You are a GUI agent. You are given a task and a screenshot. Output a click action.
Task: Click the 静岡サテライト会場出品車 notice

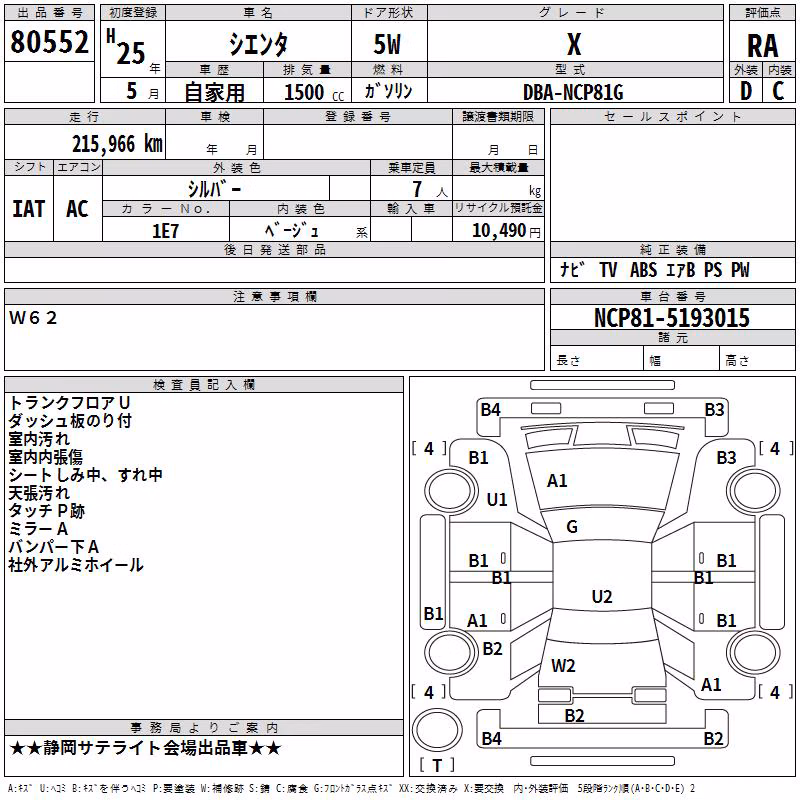[x=145, y=748]
